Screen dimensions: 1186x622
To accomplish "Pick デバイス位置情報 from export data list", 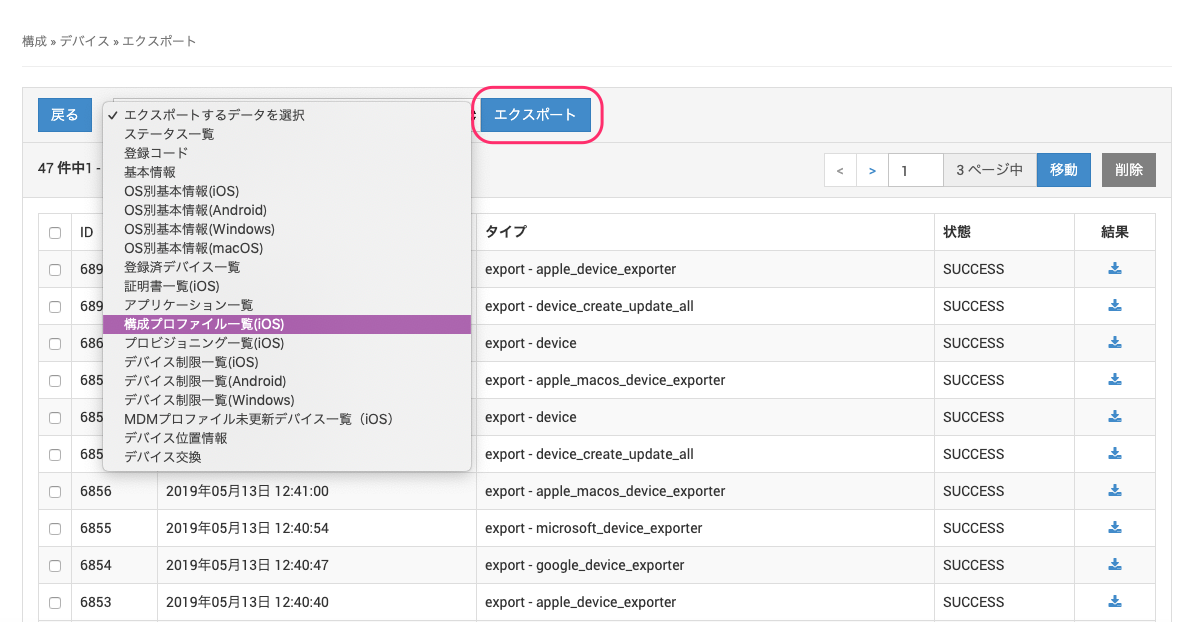I will point(175,438).
